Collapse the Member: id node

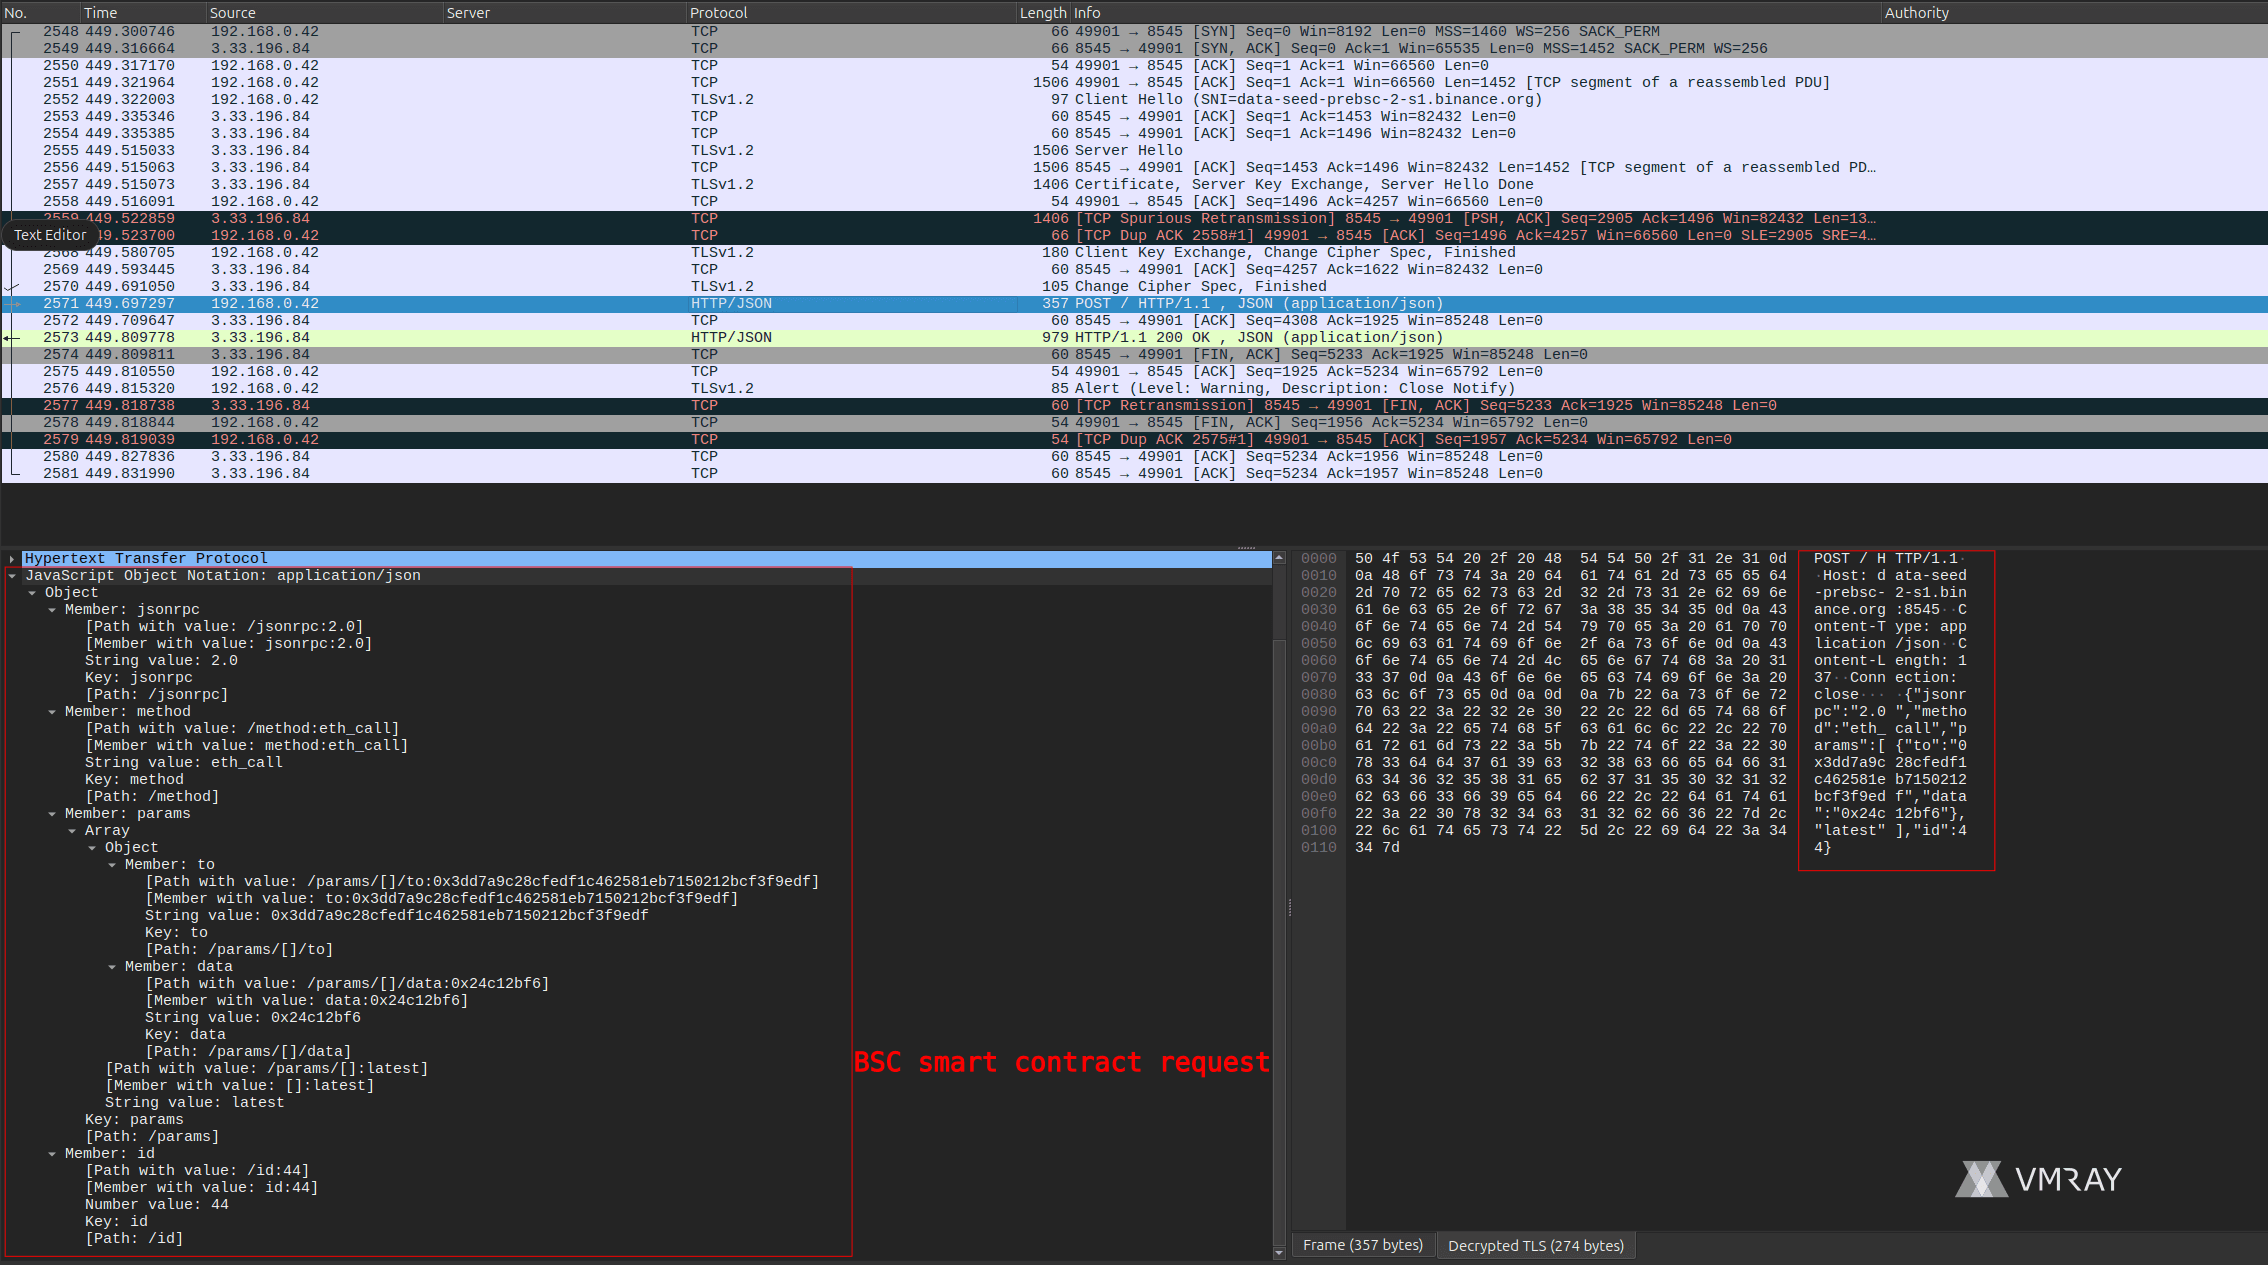point(52,1154)
